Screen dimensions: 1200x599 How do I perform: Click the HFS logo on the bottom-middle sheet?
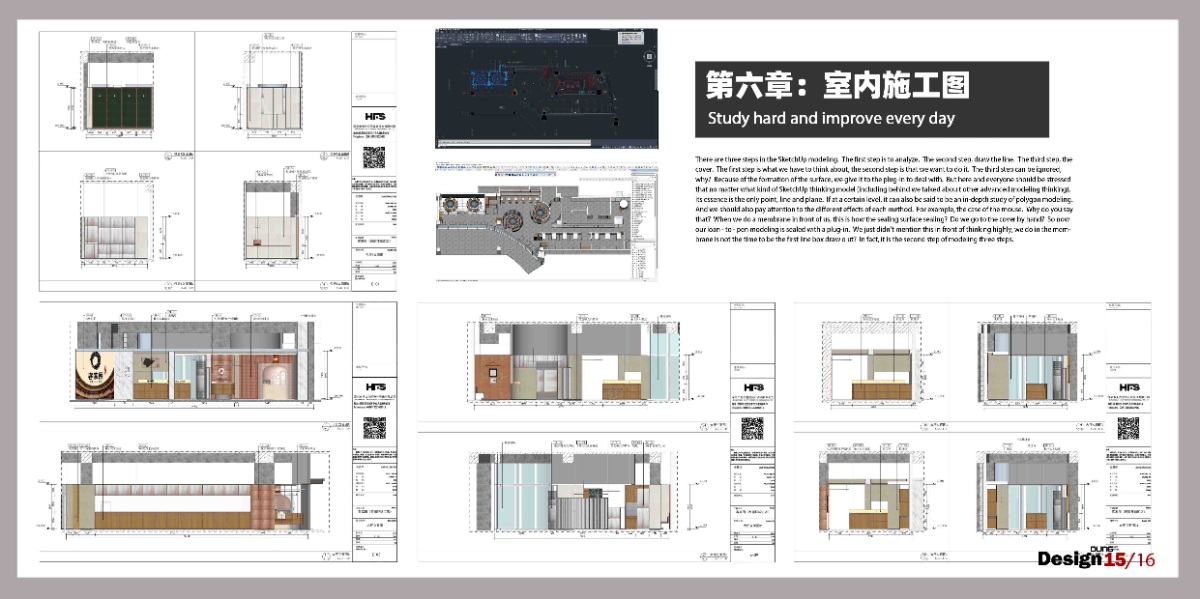[751, 386]
